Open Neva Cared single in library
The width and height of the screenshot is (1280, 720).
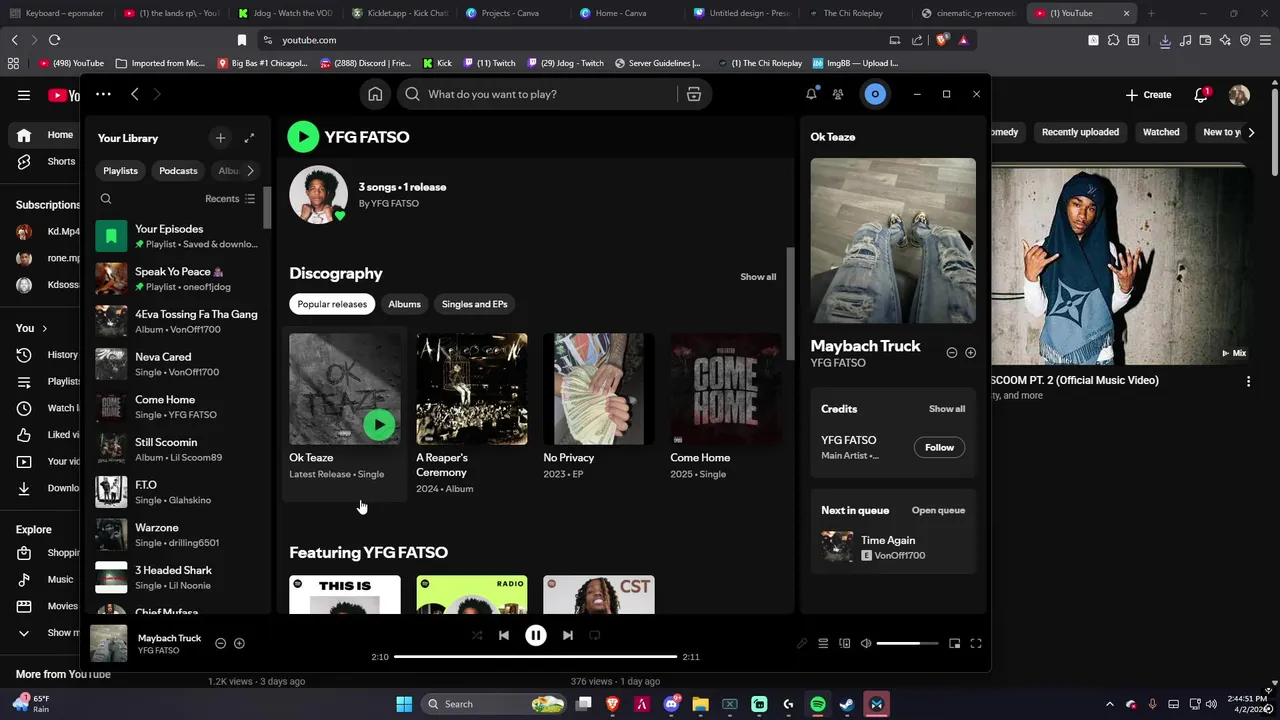coord(177,364)
